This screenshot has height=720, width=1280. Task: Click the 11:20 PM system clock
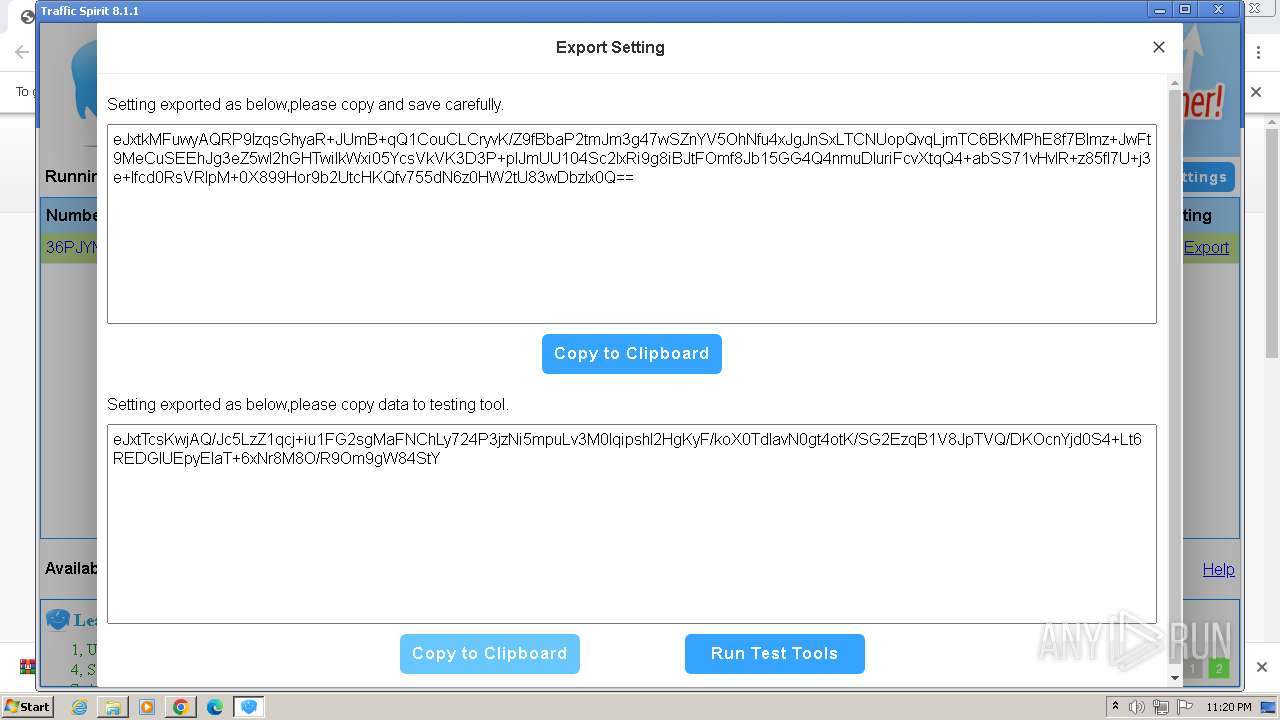point(1229,707)
